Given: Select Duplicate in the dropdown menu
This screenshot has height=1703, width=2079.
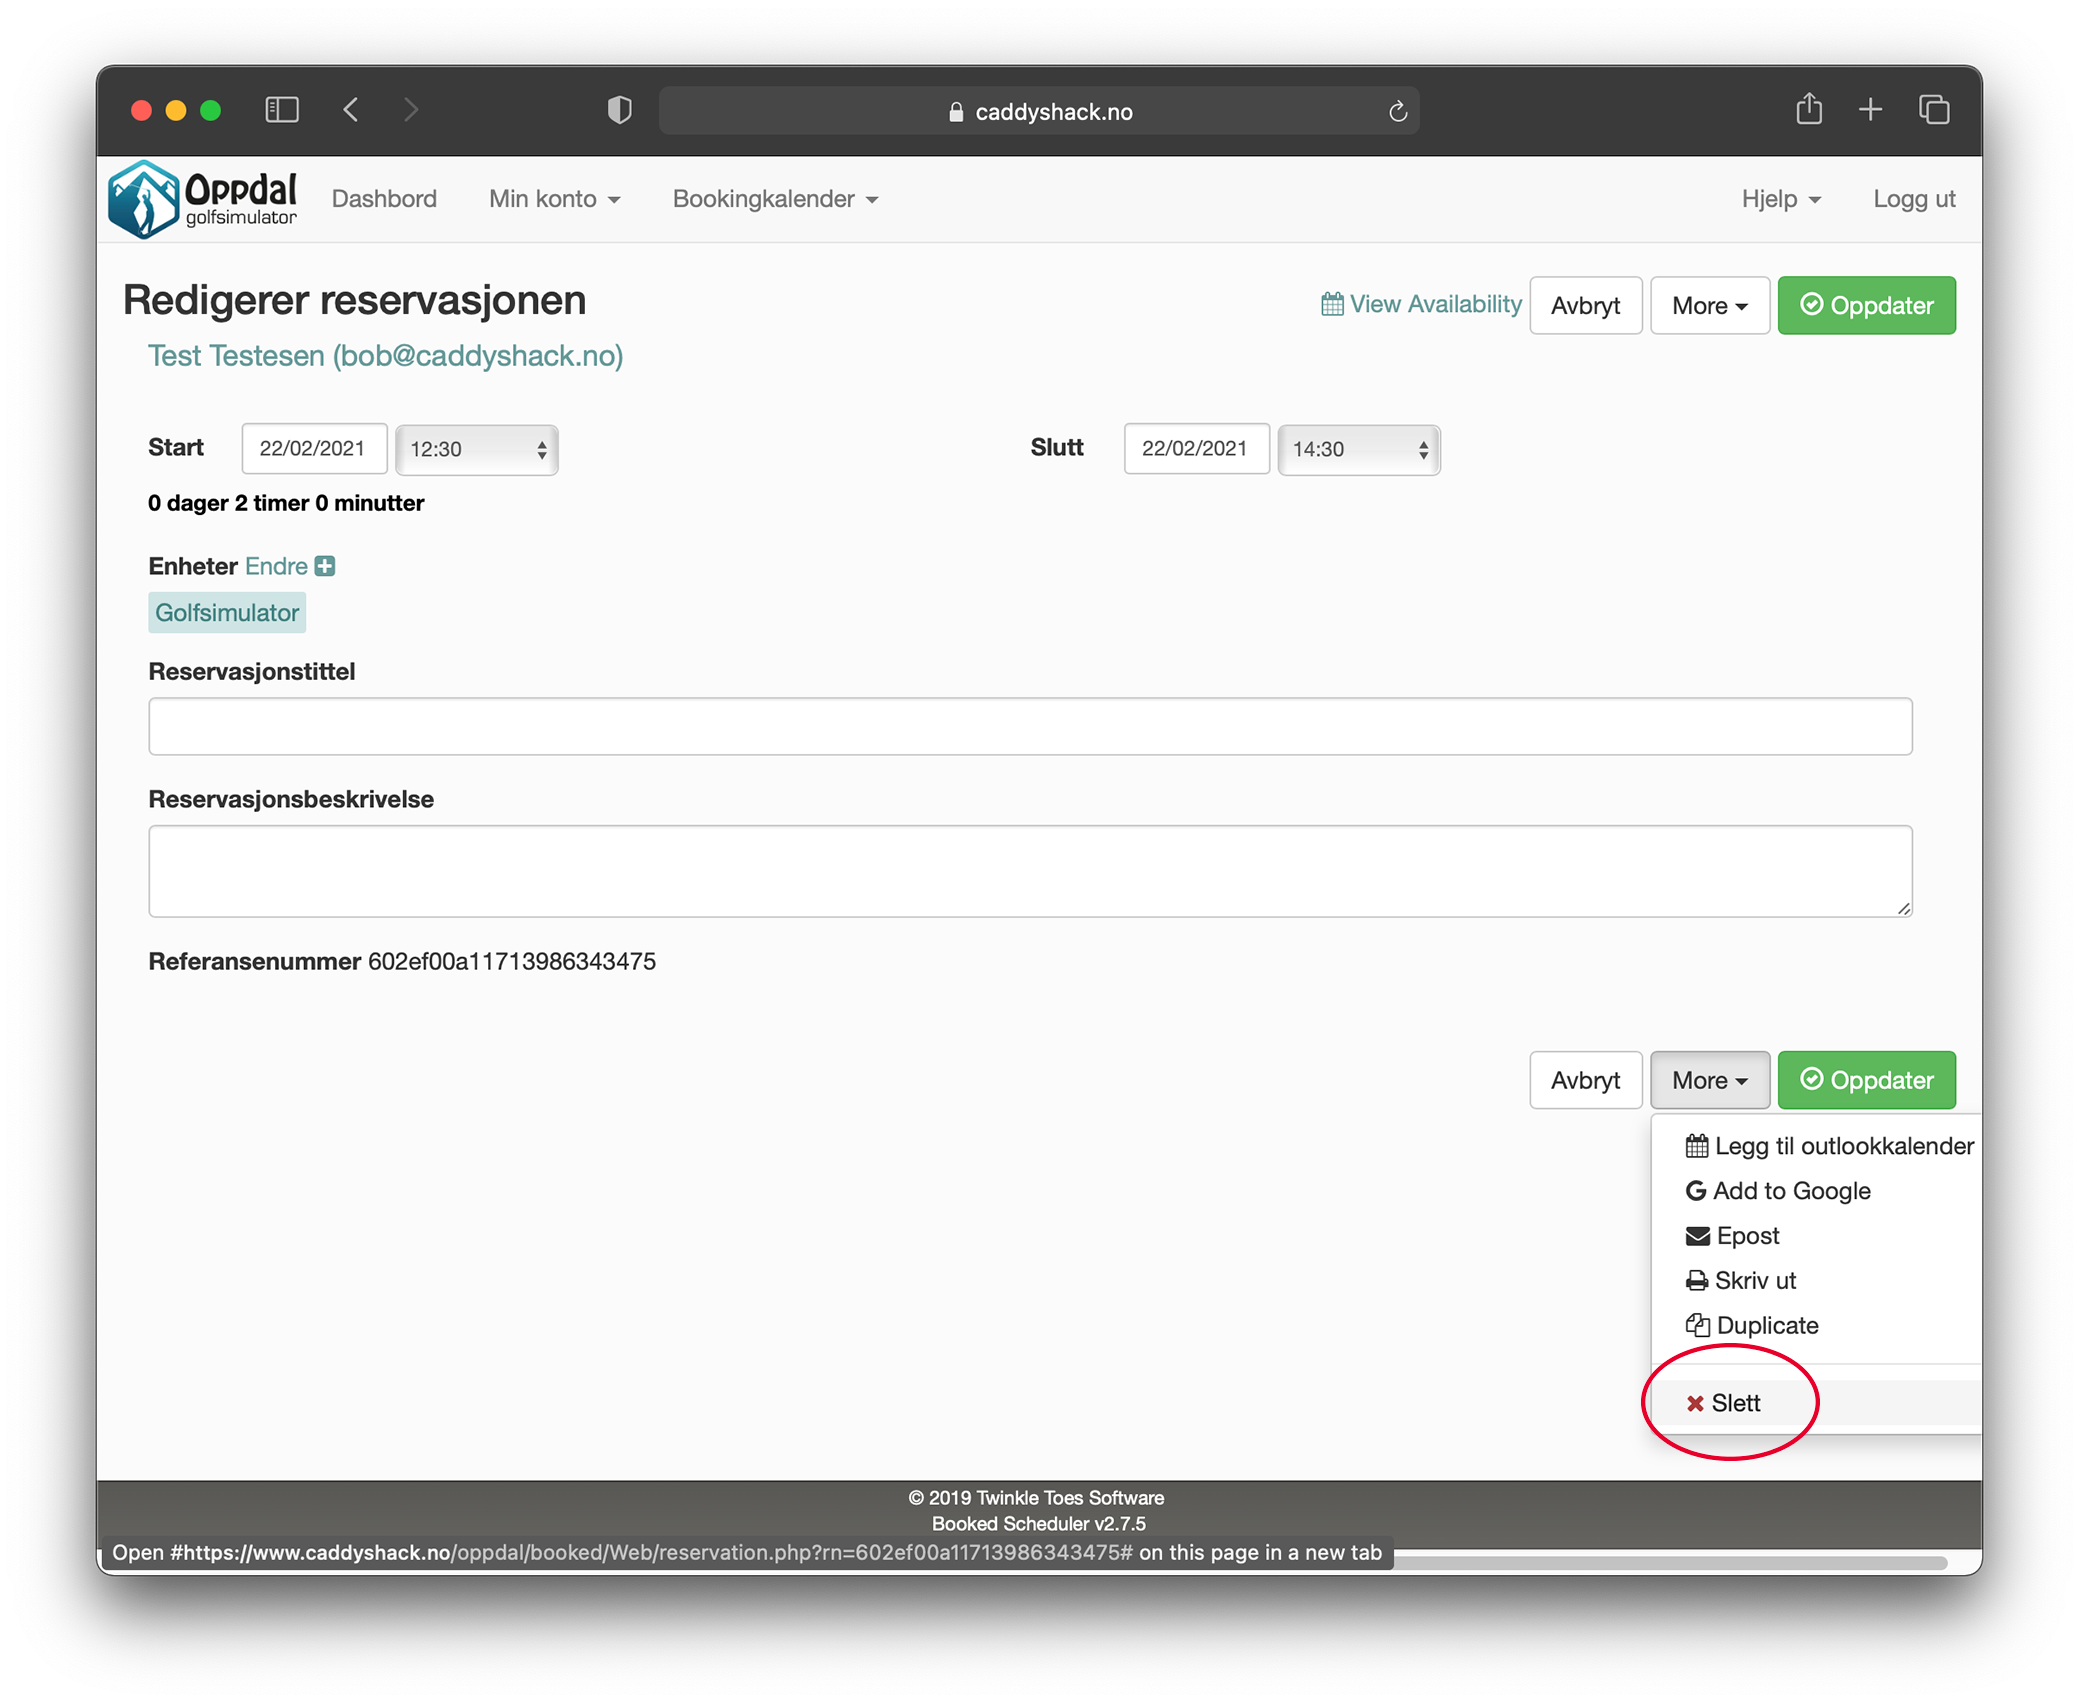Looking at the screenshot, I should [x=1766, y=1325].
